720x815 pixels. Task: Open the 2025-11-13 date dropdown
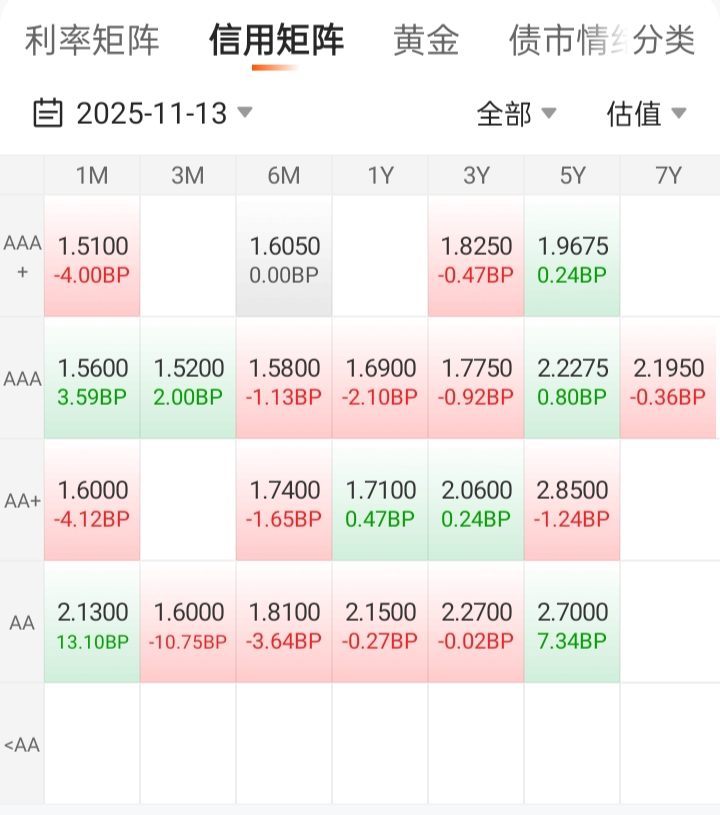tap(164, 113)
